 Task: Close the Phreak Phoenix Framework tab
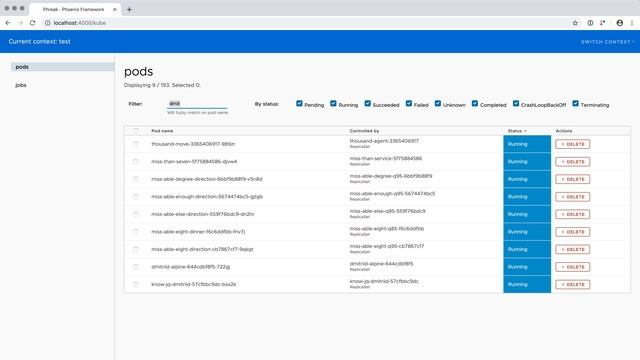[x=115, y=9]
